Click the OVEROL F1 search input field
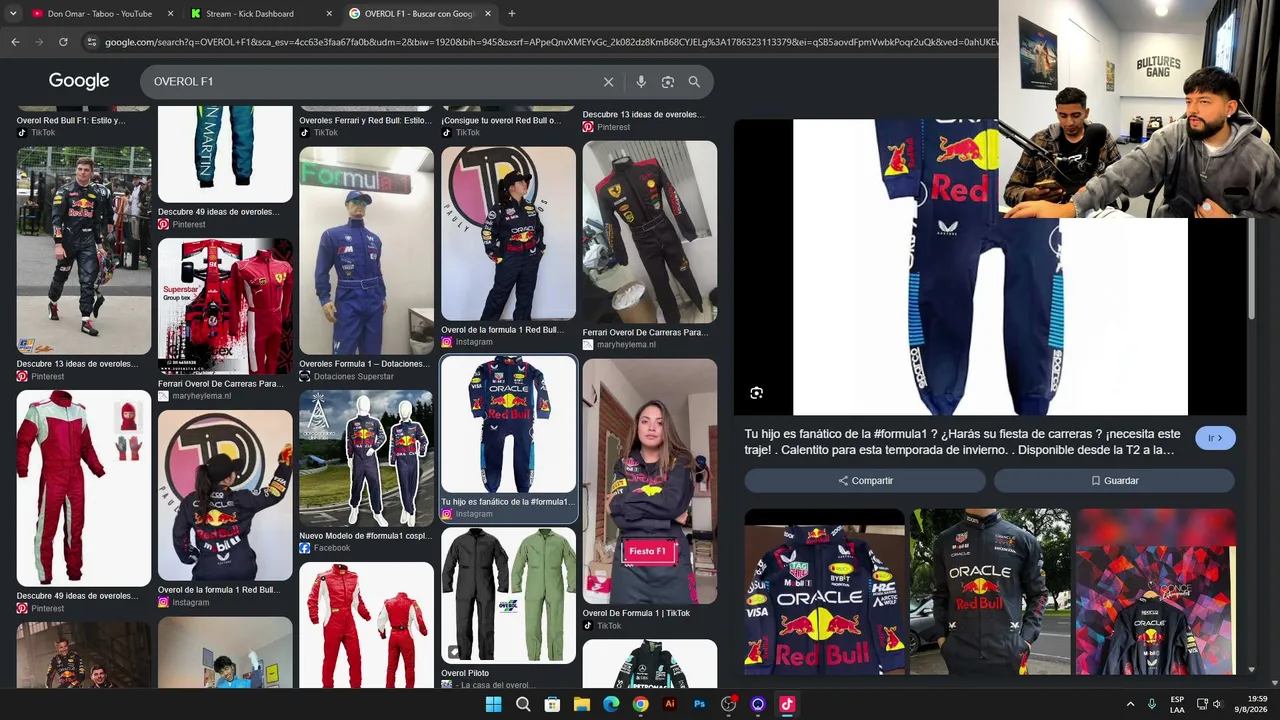This screenshot has width=1280, height=720. [370, 82]
